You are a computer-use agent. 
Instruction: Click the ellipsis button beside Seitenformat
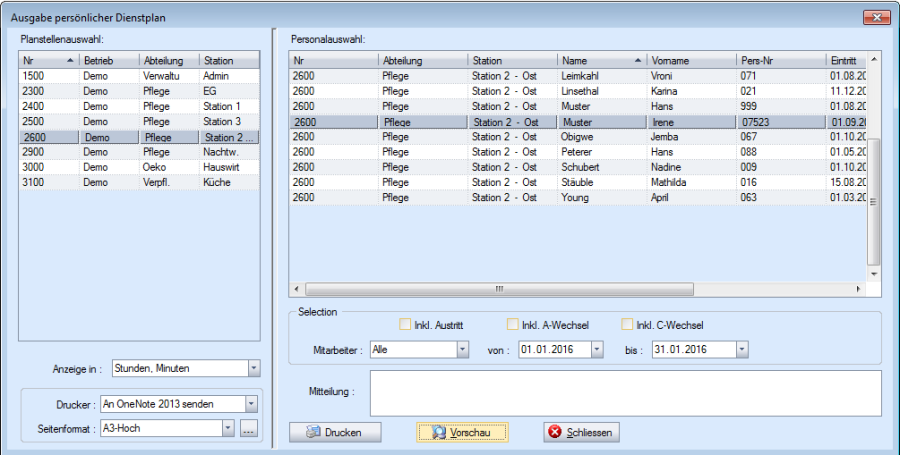click(248, 428)
